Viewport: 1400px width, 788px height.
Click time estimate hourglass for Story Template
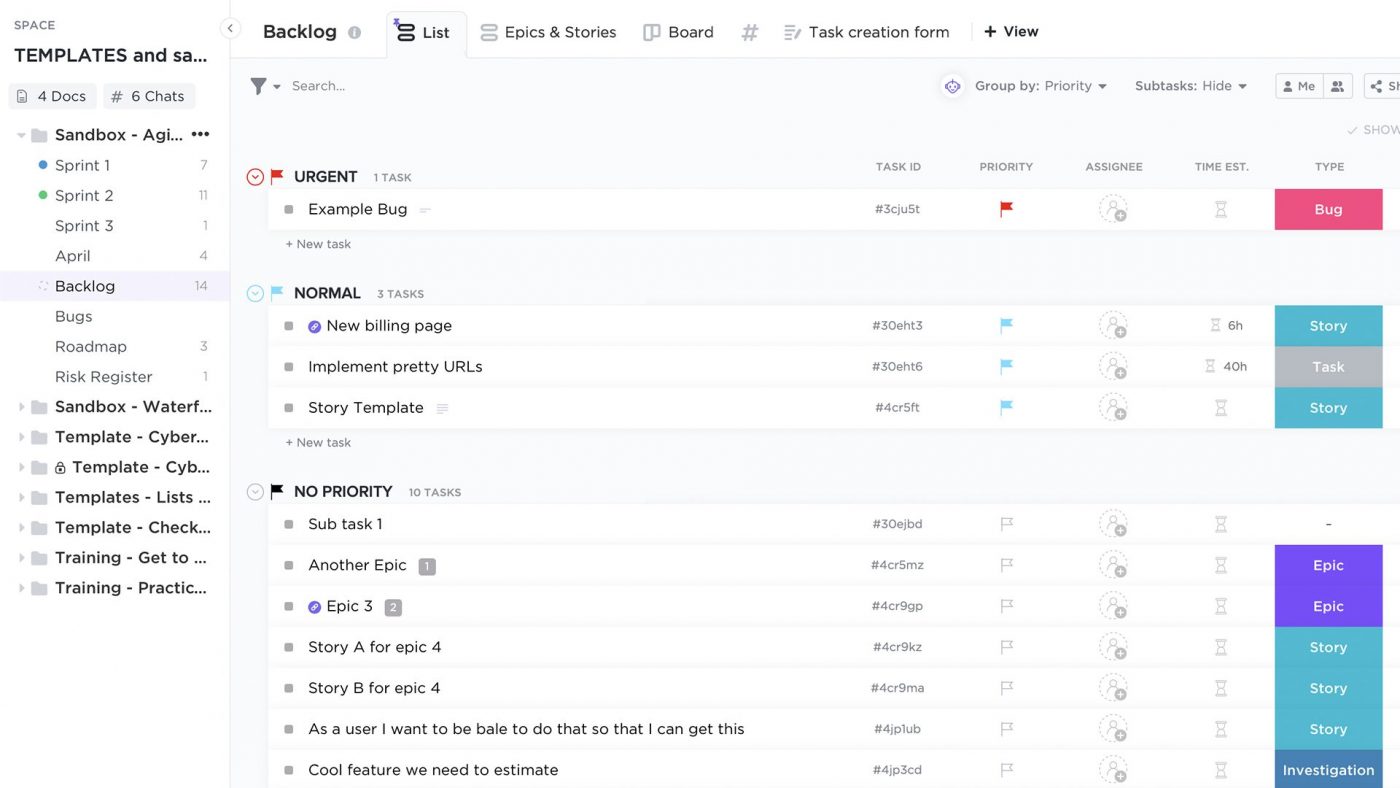point(1220,408)
